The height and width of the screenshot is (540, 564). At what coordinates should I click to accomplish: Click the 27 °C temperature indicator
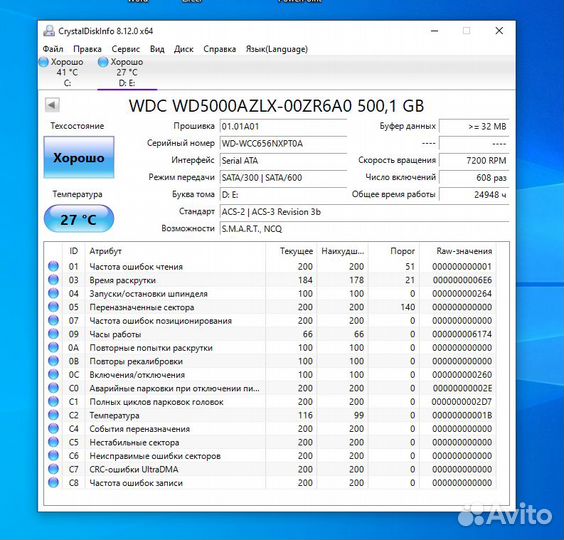pos(79,219)
